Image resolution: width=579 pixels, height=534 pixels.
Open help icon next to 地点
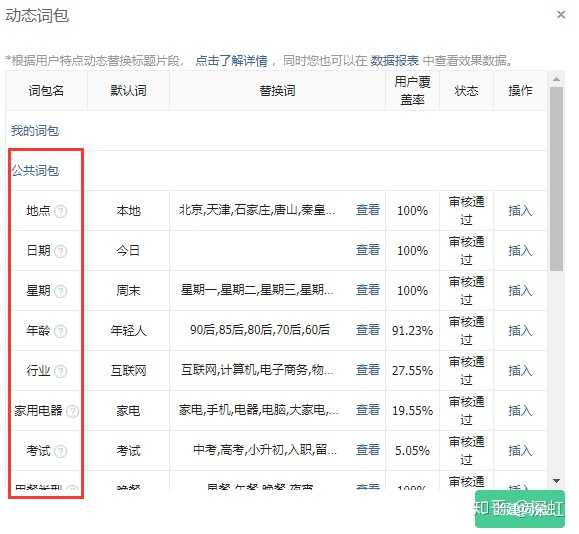[x=60, y=211]
